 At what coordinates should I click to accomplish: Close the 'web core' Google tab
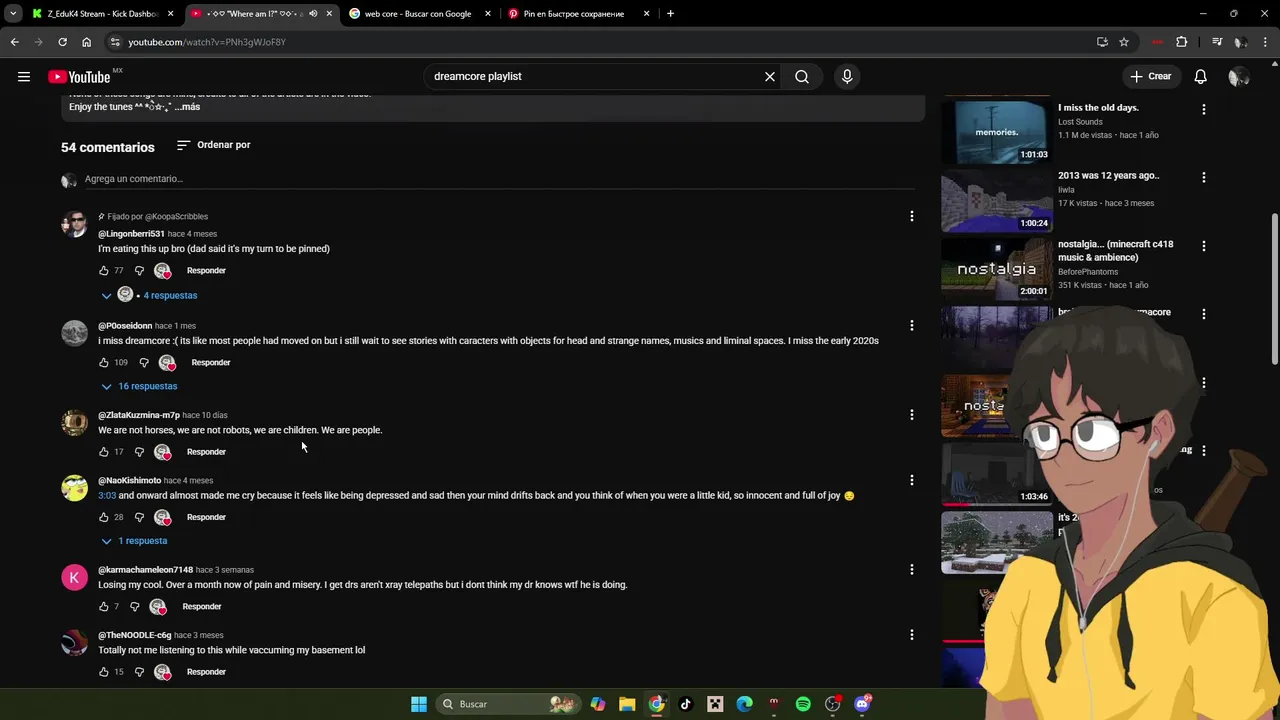tap(488, 14)
